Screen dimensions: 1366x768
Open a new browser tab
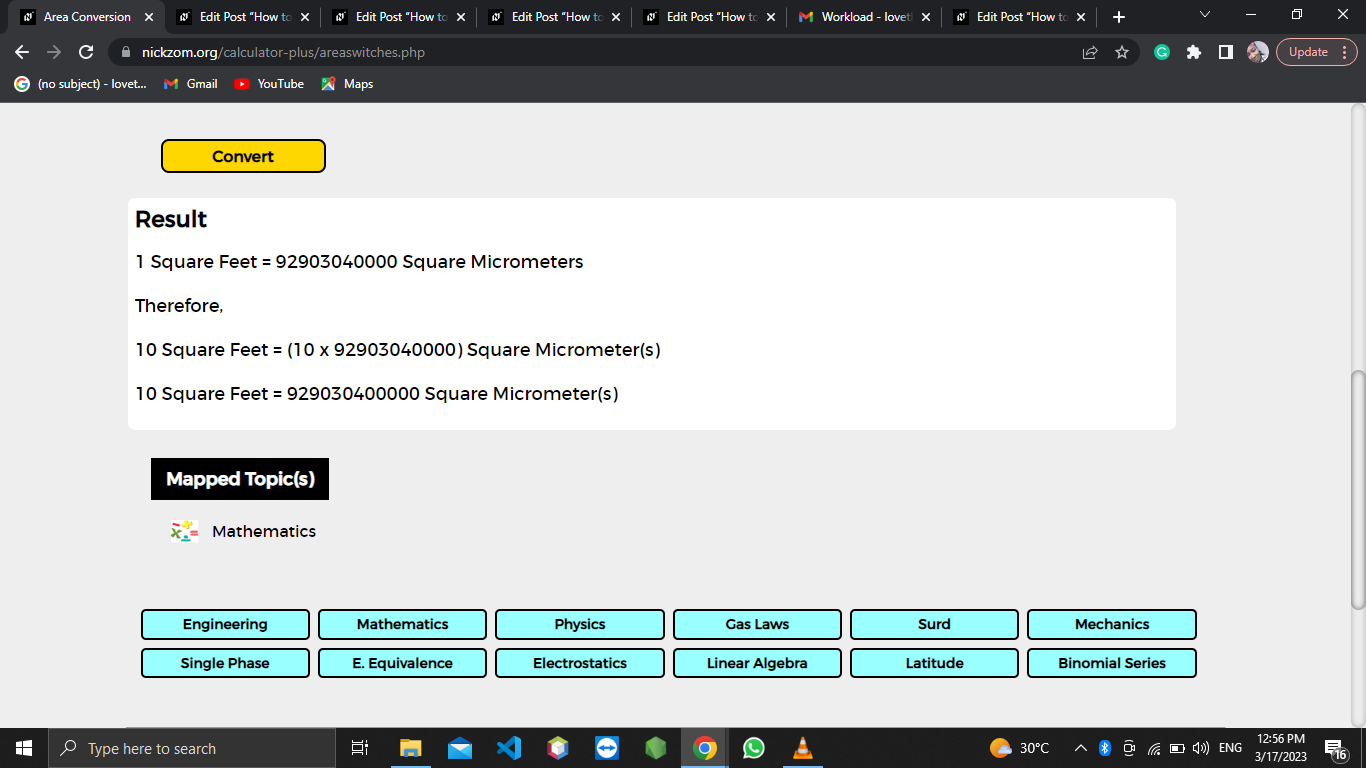pyautogui.click(x=1119, y=17)
